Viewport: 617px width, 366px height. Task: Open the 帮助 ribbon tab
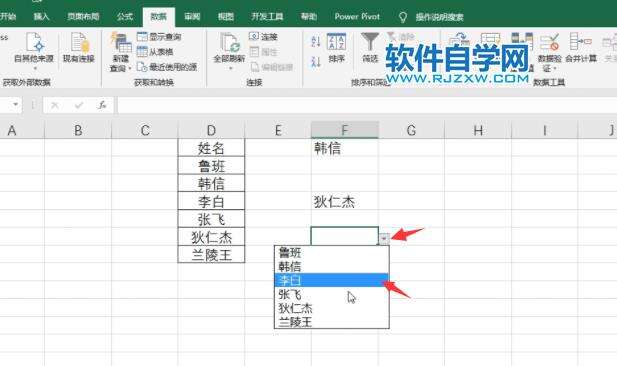point(309,17)
